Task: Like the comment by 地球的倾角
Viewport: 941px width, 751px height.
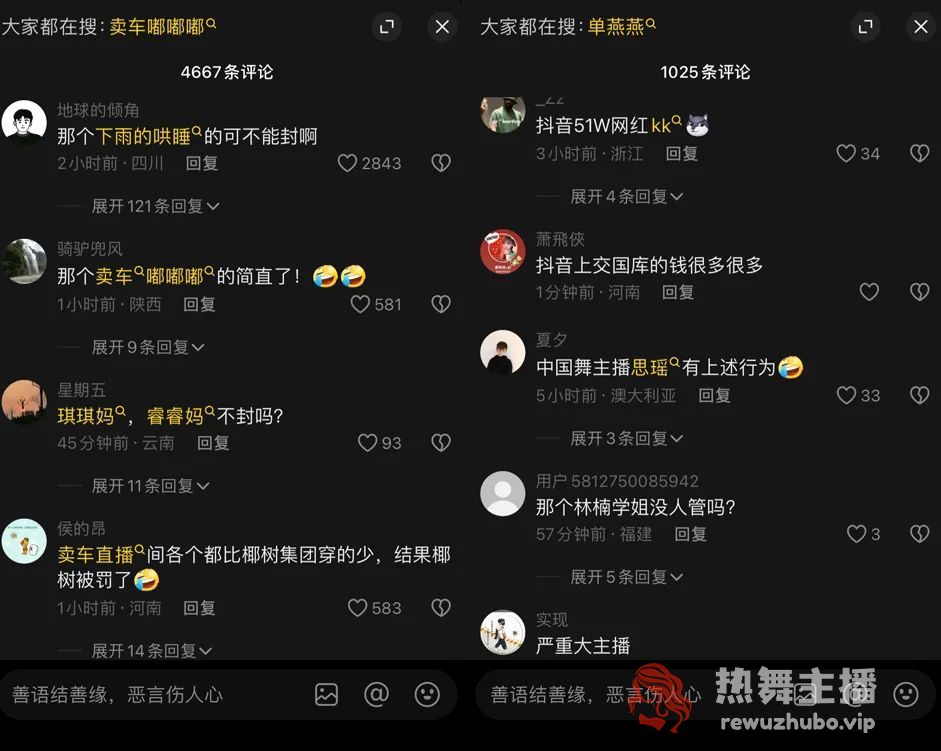Action: click(x=347, y=163)
